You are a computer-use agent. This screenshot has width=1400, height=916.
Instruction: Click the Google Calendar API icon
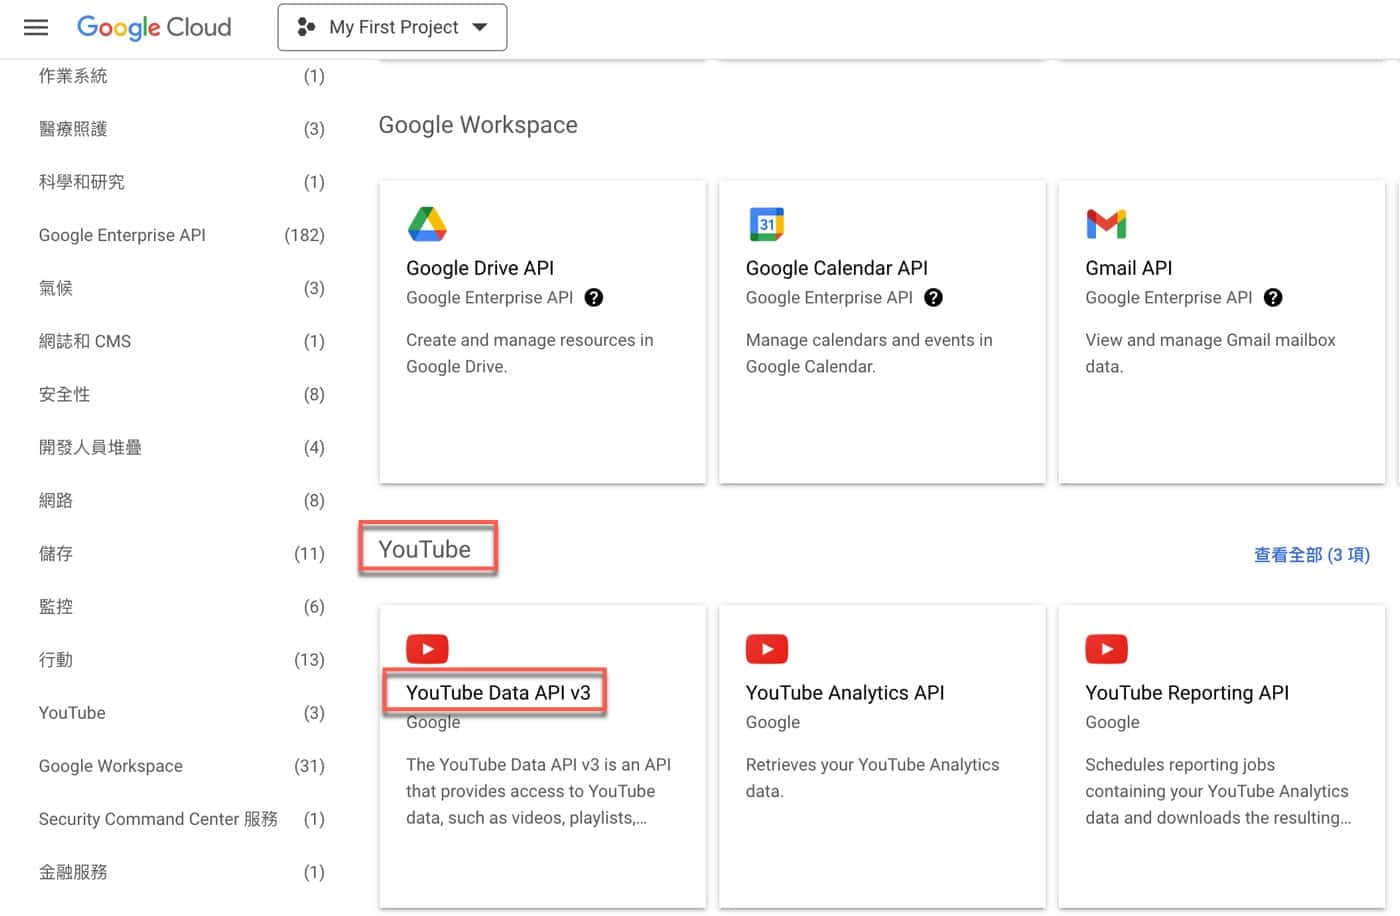[767, 224]
